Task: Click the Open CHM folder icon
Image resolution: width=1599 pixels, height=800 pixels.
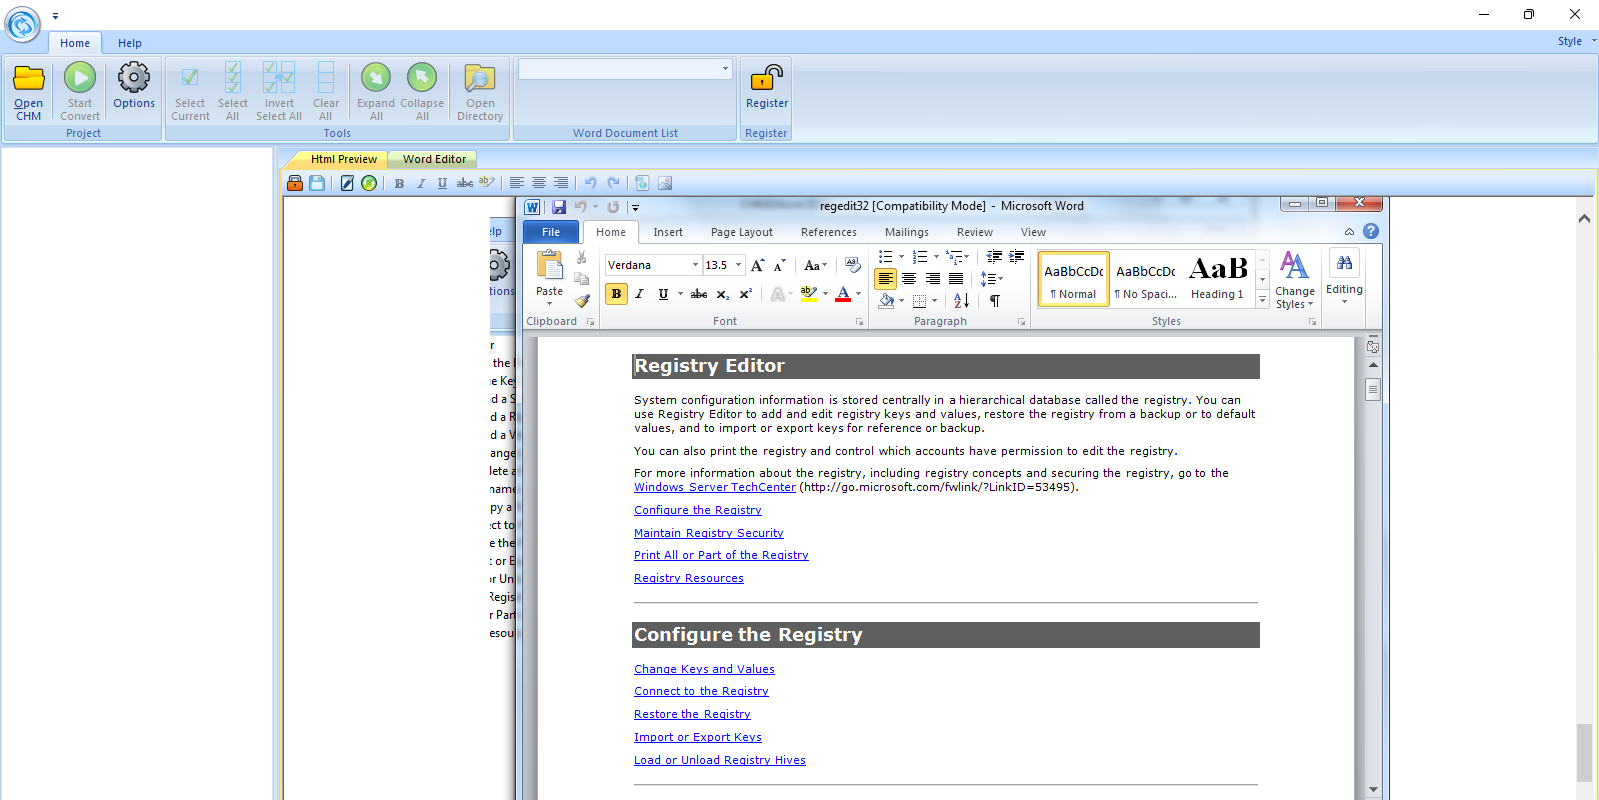Action: (x=28, y=79)
